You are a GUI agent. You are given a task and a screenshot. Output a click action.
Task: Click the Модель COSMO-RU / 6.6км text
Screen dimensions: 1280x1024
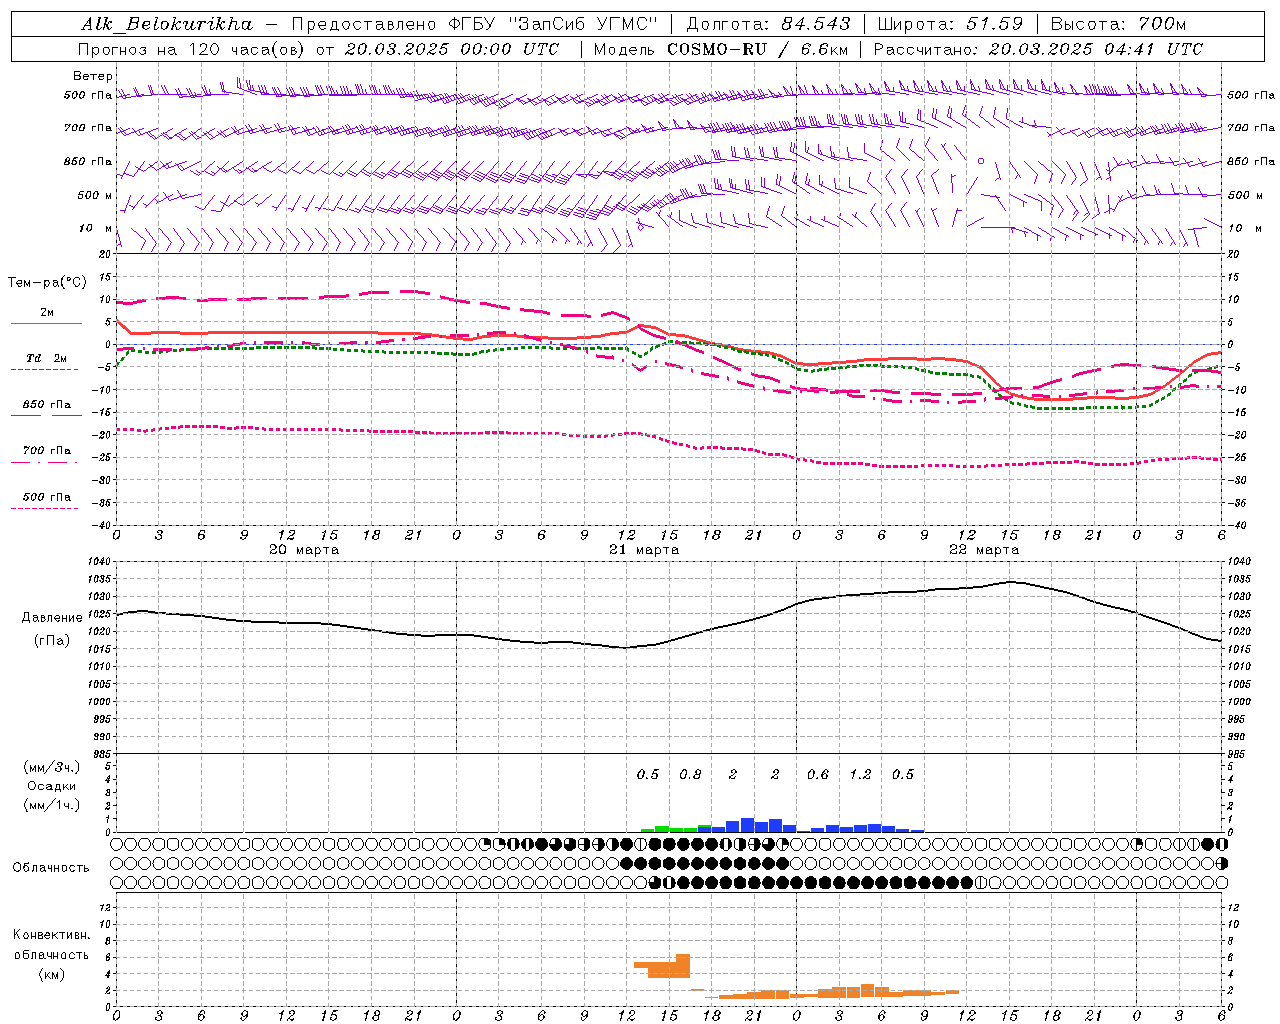pos(721,49)
